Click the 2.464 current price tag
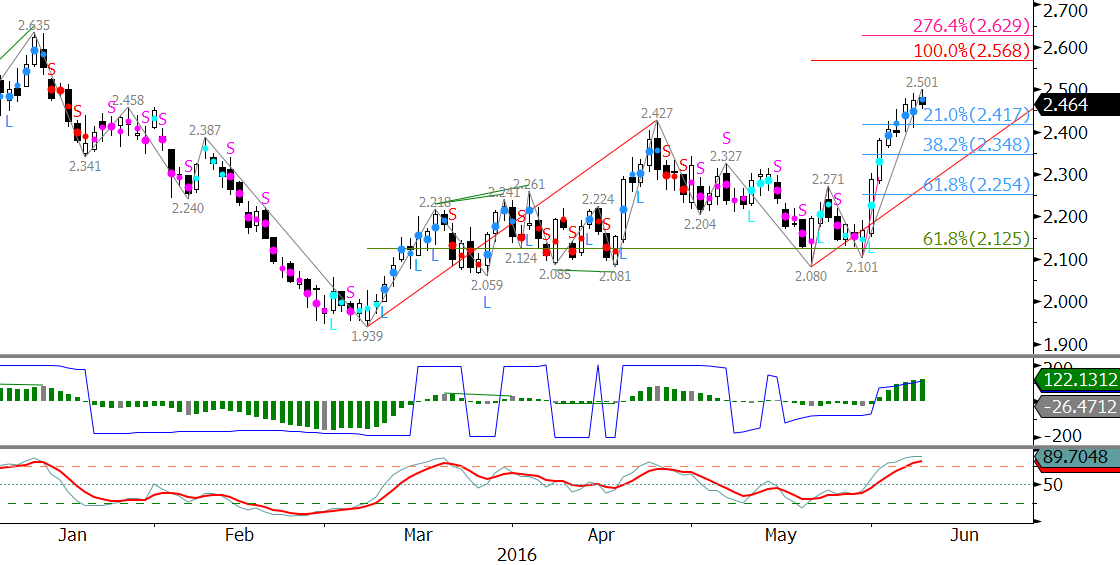The height and width of the screenshot is (565, 1120). 1075,106
